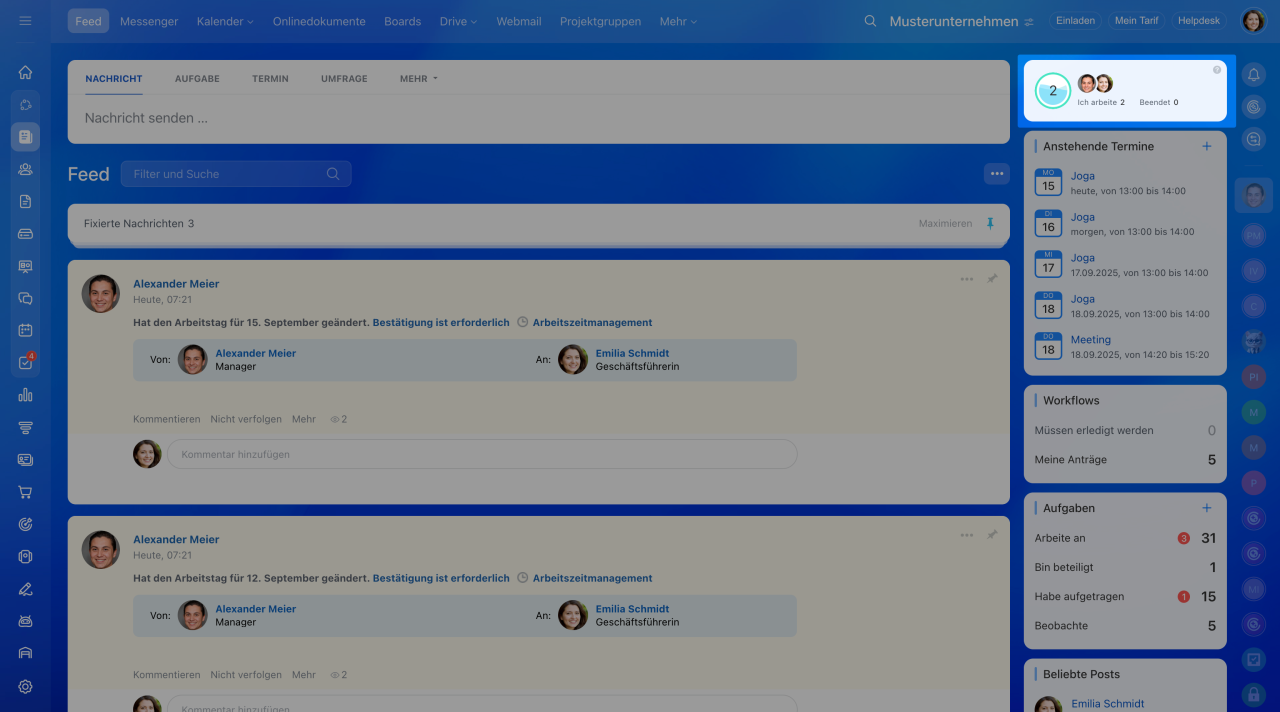Expand the Kalender menu in top navigation
1280x712 pixels.
(225, 21)
